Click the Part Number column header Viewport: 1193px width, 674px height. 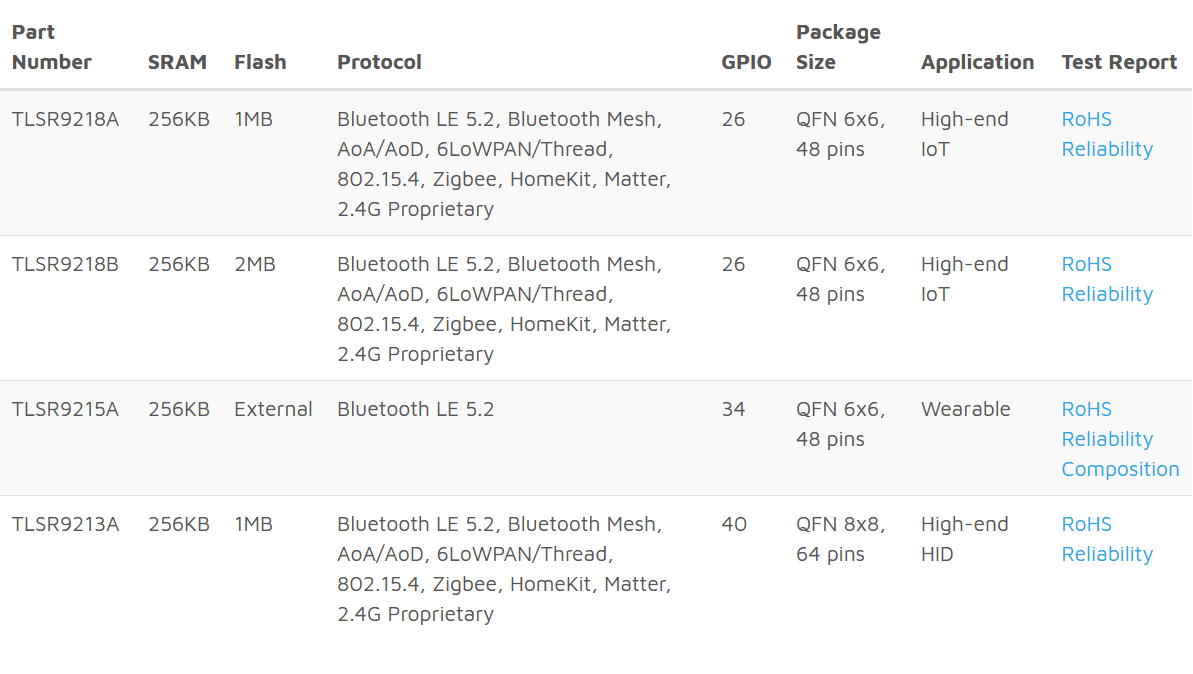click(51, 47)
